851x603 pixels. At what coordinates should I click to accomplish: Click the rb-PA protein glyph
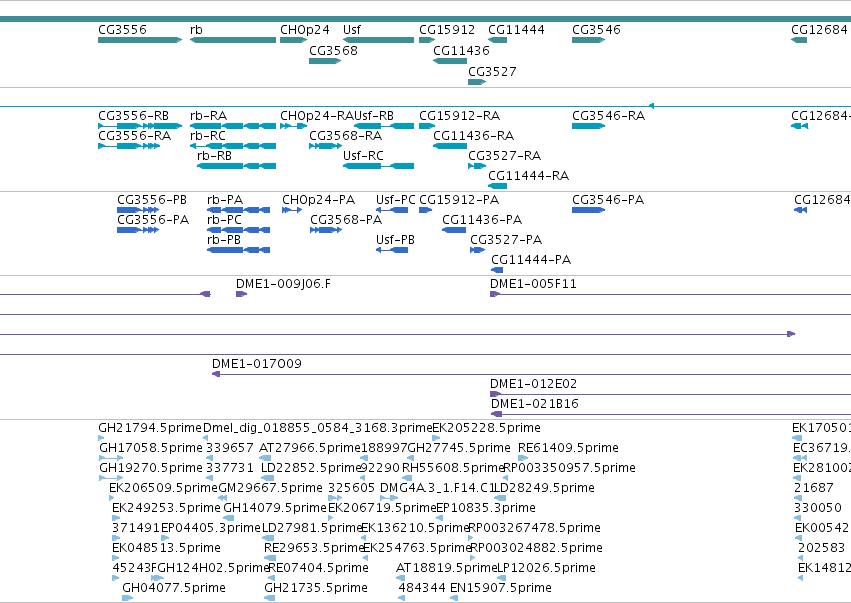point(238,210)
